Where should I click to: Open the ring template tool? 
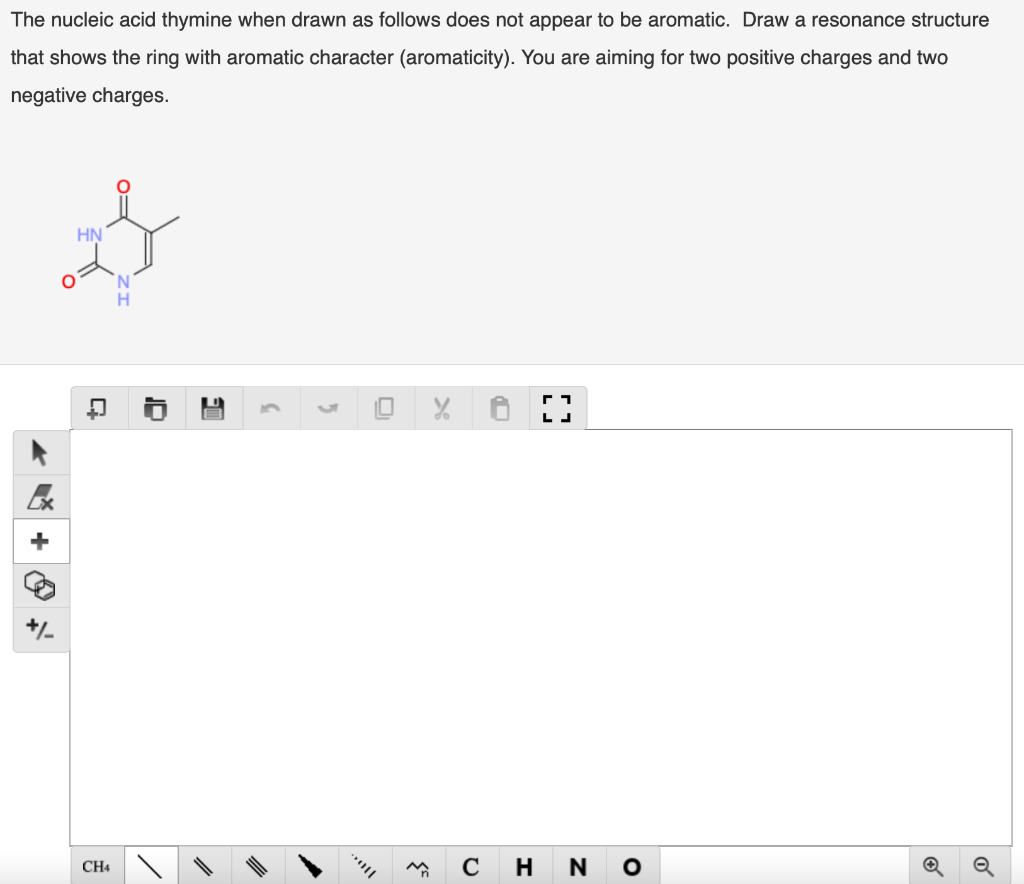[x=40, y=586]
